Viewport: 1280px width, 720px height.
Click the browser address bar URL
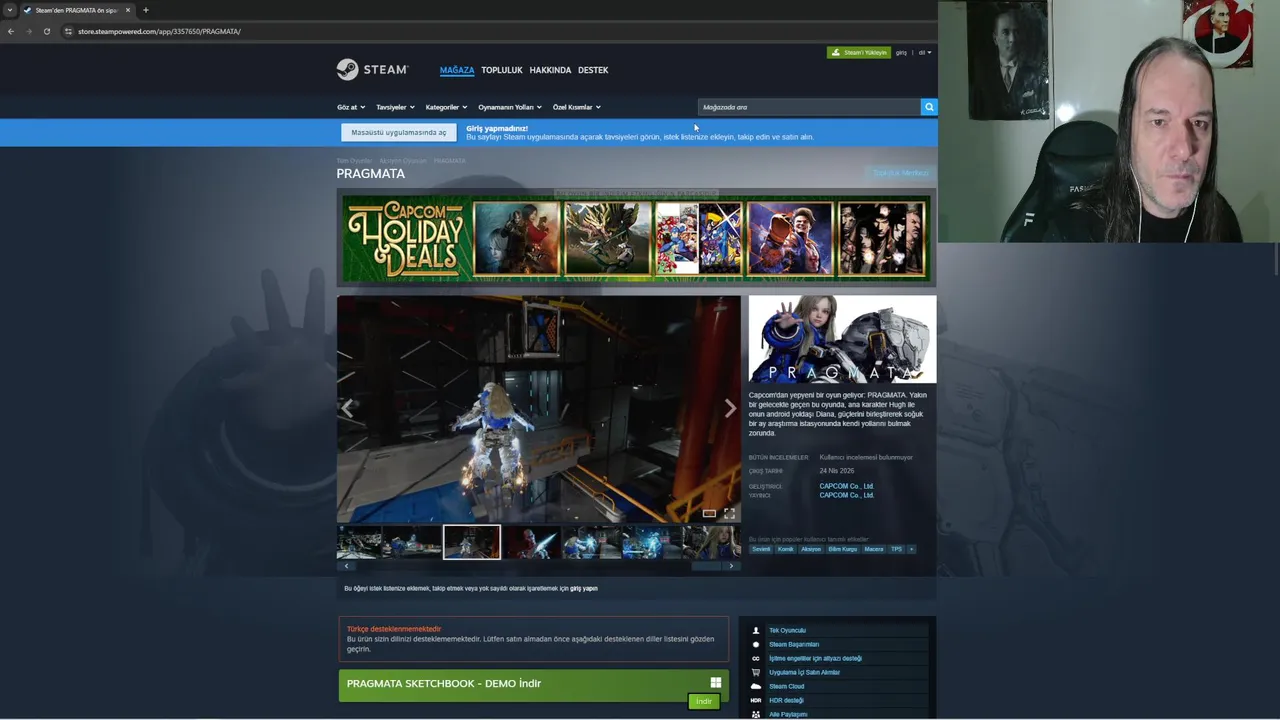click(159, 31)
